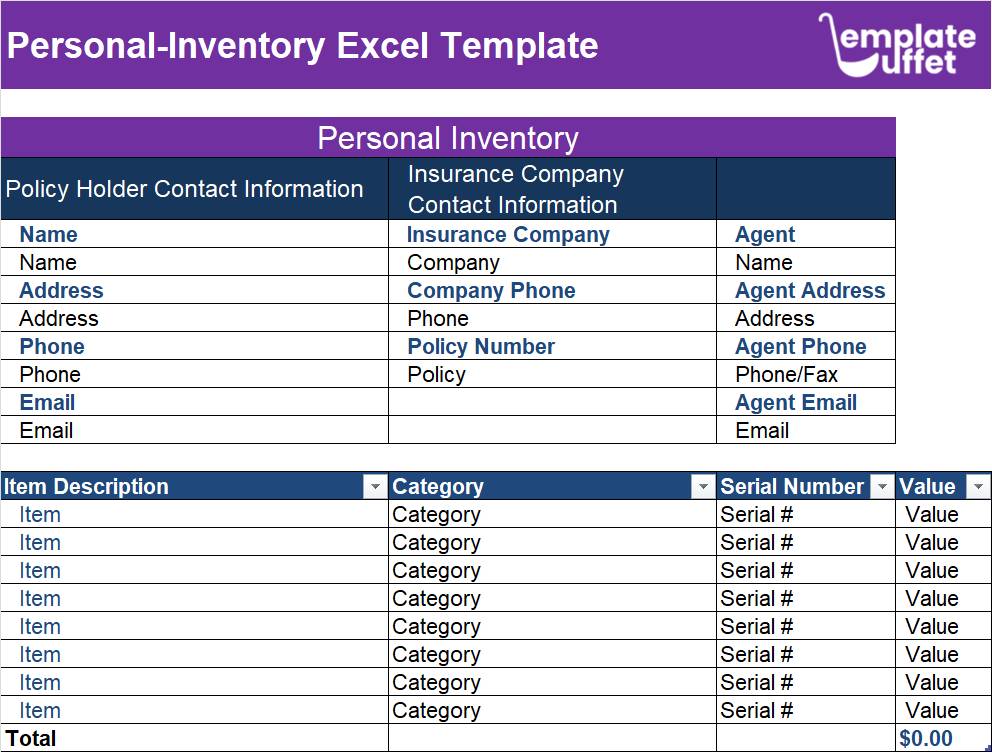The image size is (992, 752).
Task: Select the first Value cell in table
Action: (x=943, y=514)
